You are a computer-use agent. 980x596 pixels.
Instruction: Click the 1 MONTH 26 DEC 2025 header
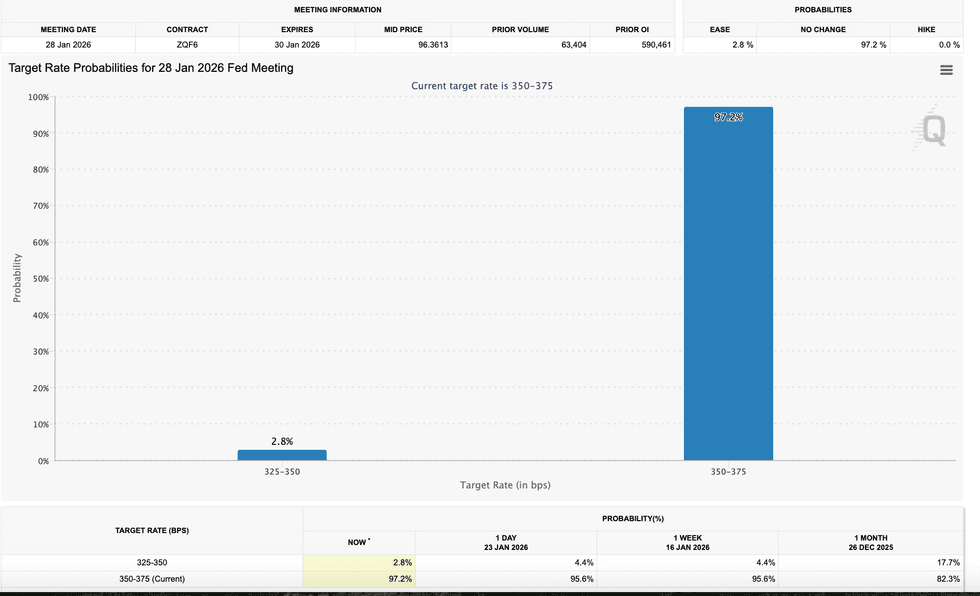[872, 542]
